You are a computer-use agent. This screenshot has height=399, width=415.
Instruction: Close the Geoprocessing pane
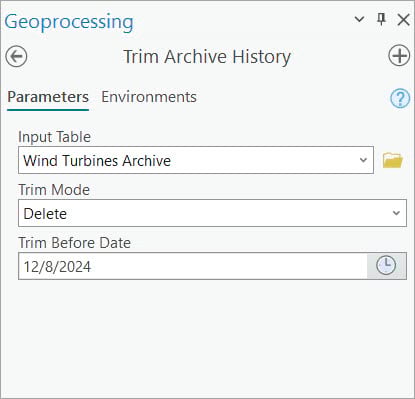point(404,20)
